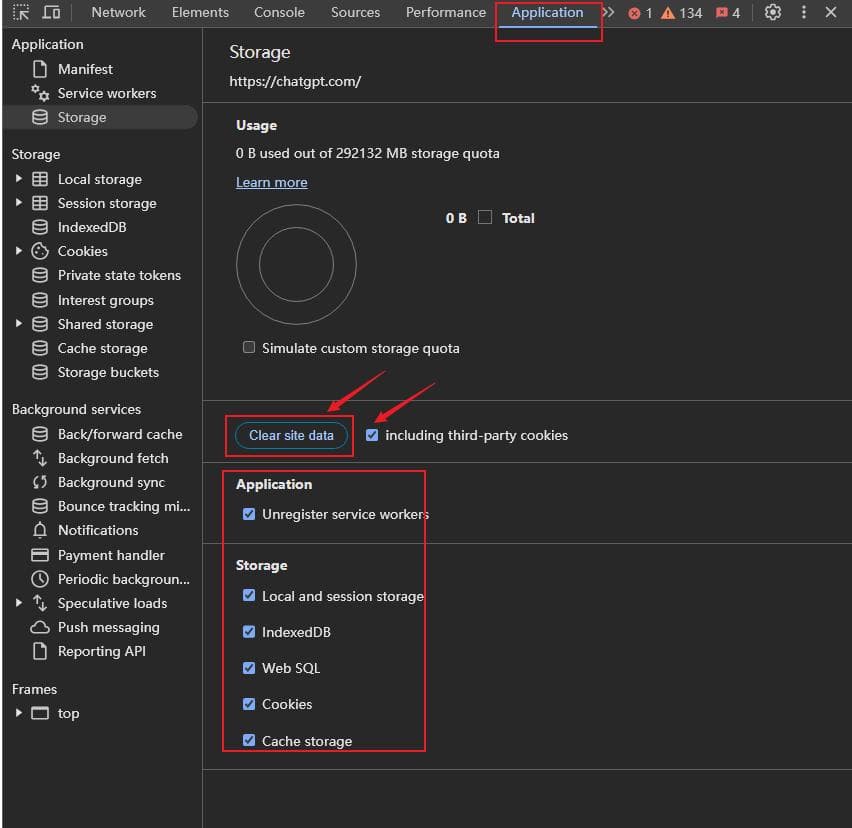This screenshot has height=828, width=852.
Task: Open the Learn more link
Action: click(272, 183)
